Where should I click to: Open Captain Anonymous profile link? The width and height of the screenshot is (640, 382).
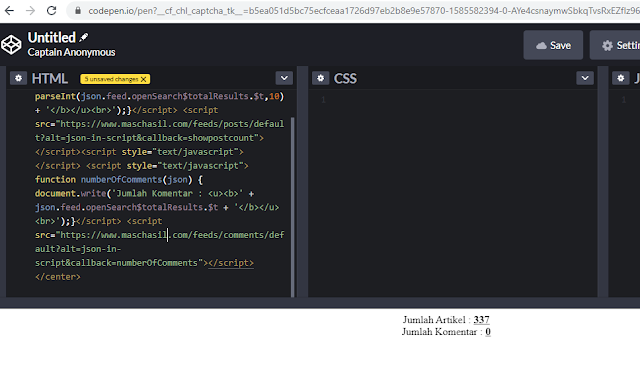pos(71,52)
